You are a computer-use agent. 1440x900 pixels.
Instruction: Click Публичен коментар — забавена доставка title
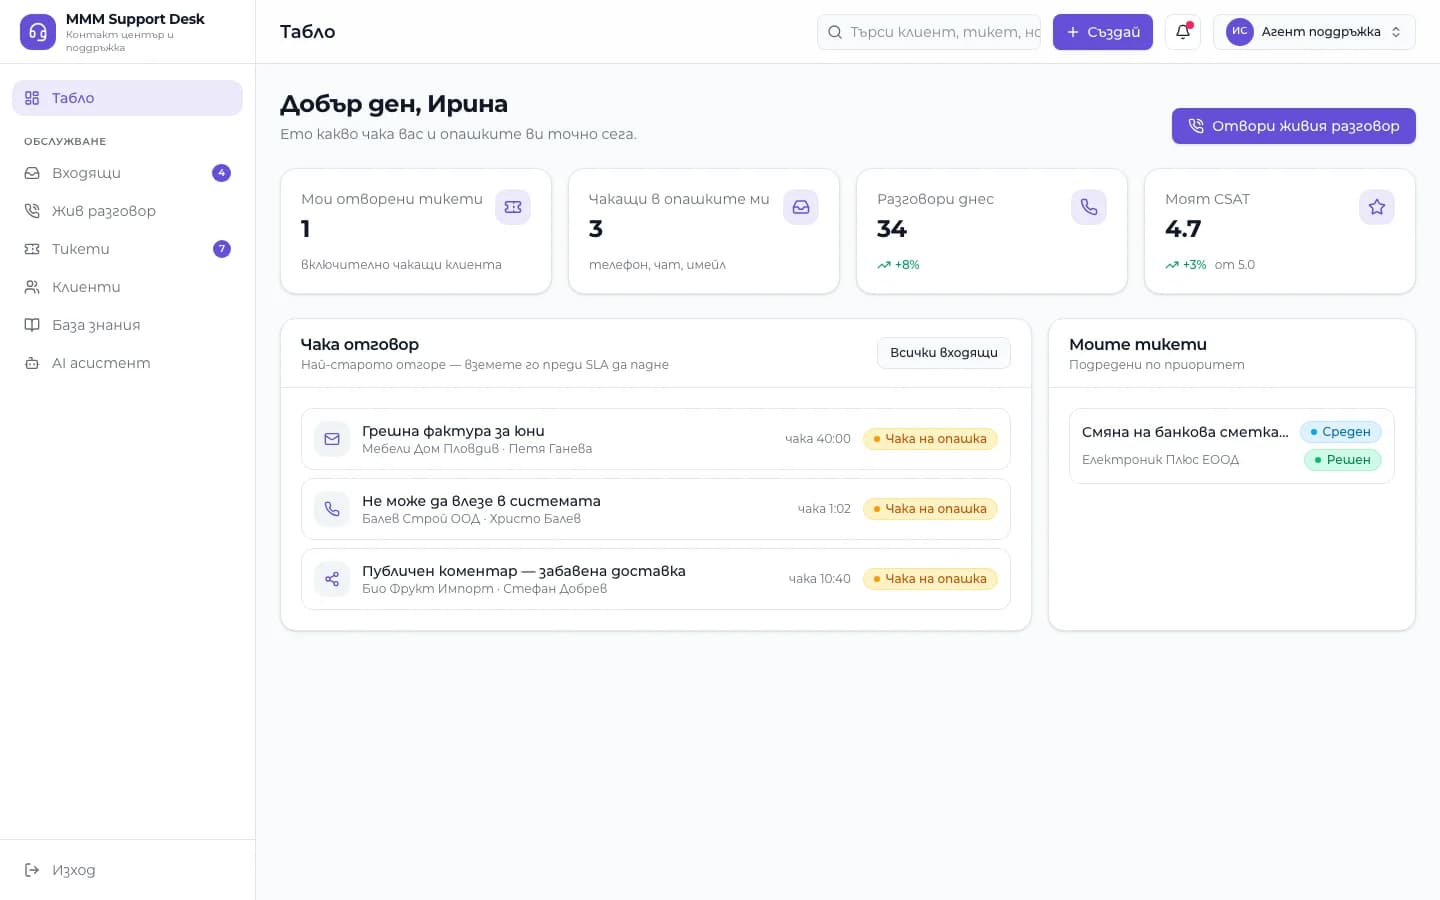(524, 571)
